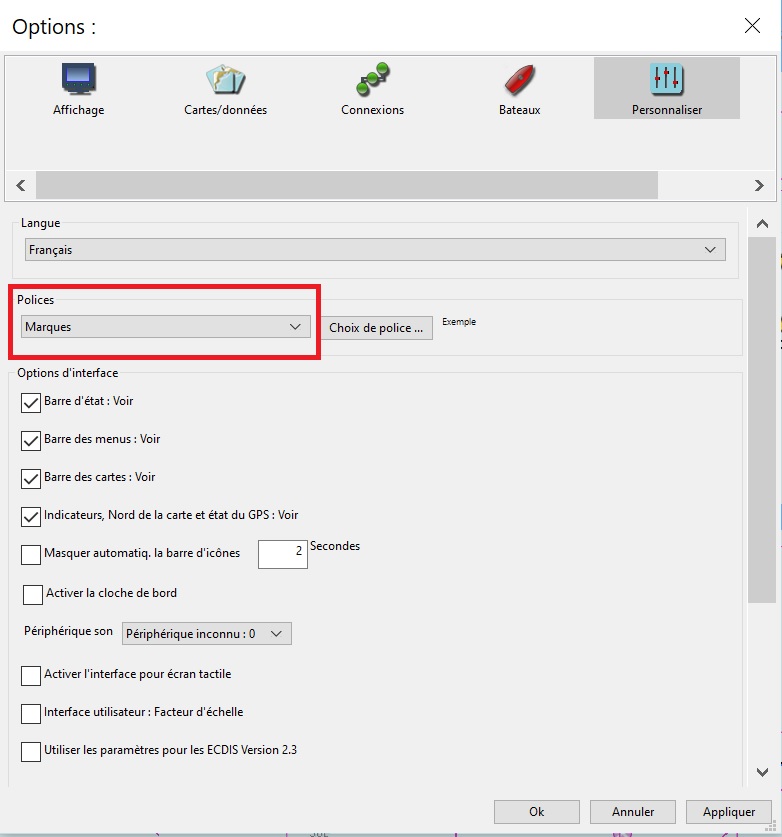Select the Cartes/données charts icon

click(x=225, y=80)
